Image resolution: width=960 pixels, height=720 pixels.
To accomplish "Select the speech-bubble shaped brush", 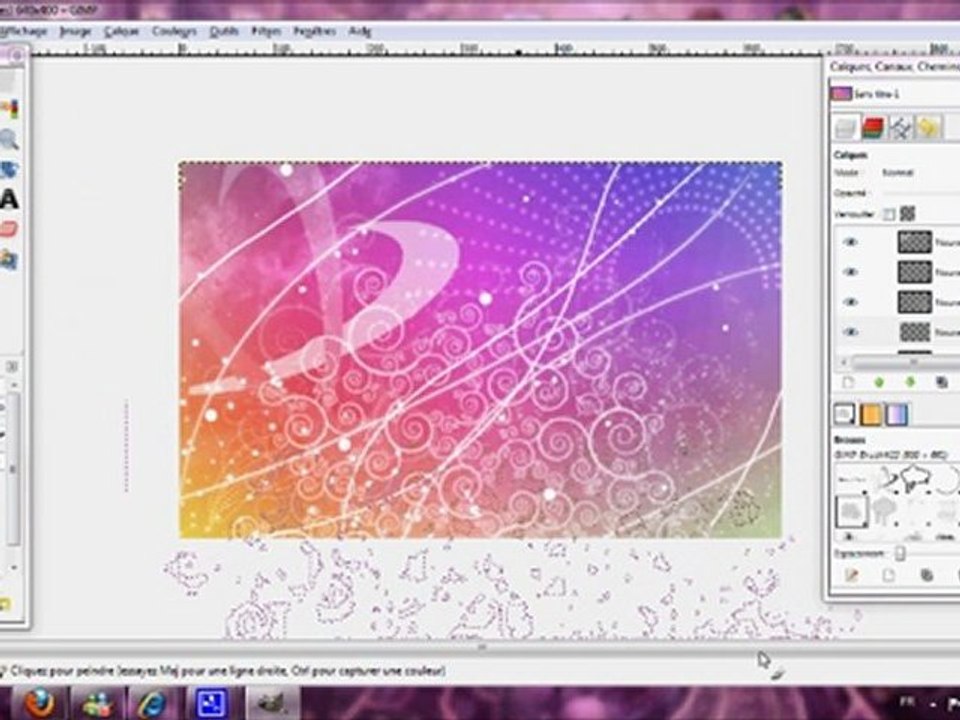I will (x=914, y=478).
